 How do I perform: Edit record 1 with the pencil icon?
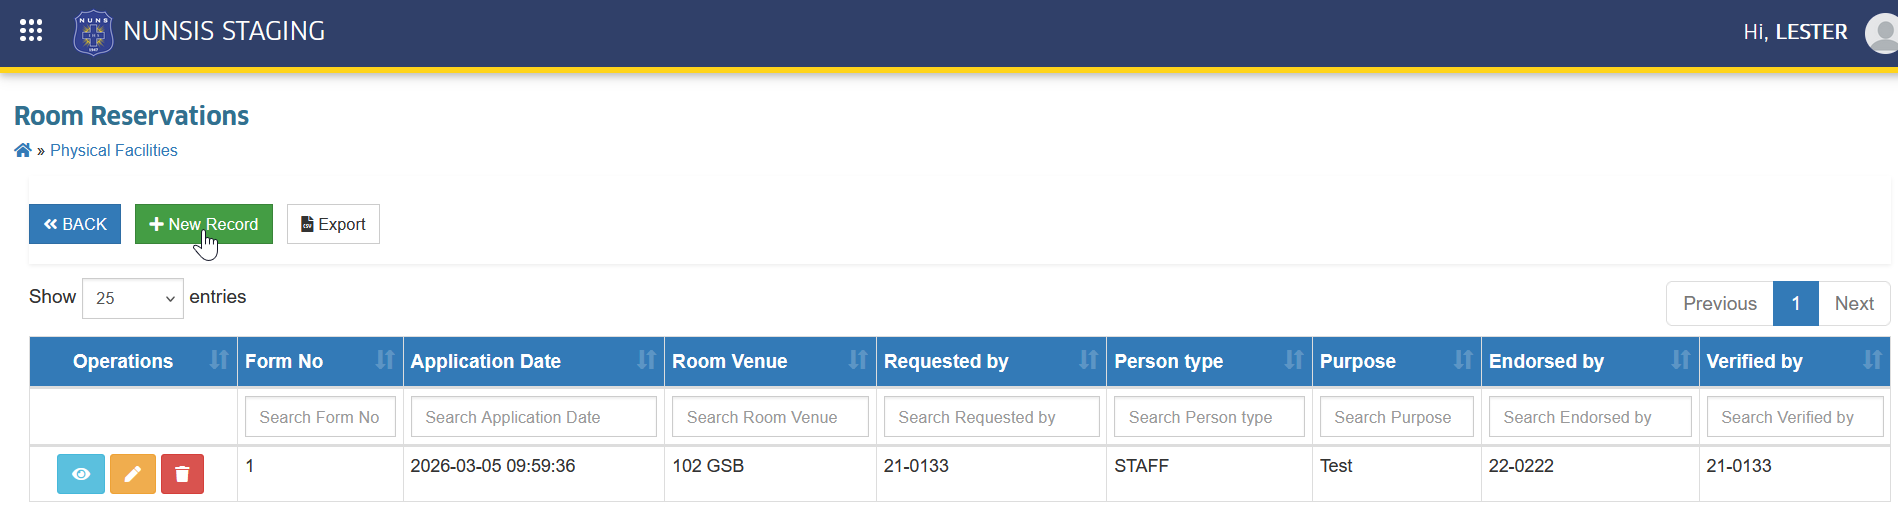point(133,474)
